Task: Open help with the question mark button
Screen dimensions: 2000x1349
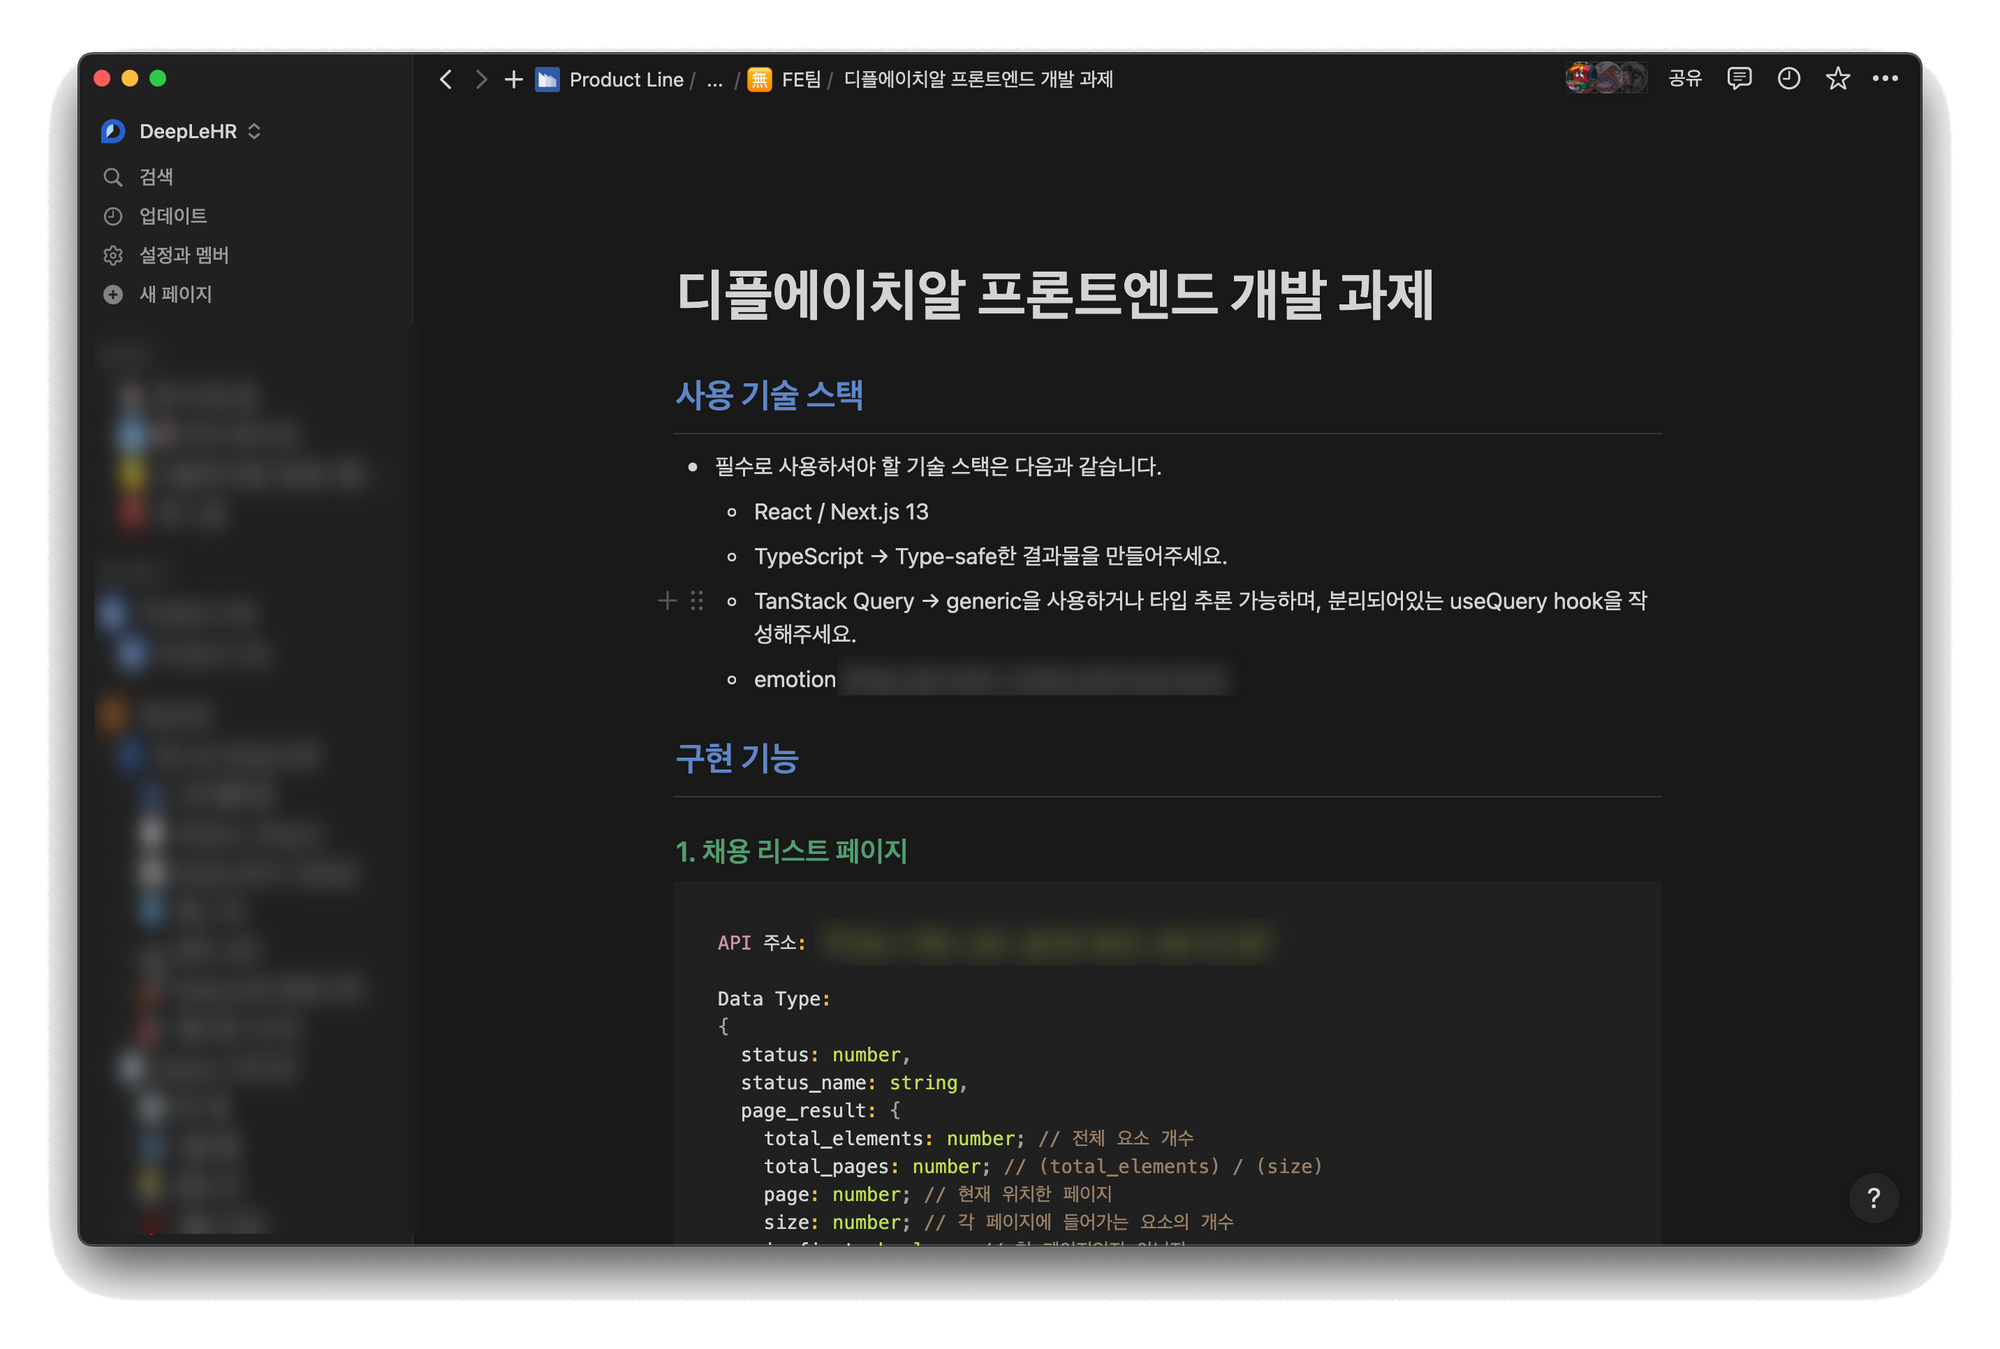Action: [1873, 1197]
